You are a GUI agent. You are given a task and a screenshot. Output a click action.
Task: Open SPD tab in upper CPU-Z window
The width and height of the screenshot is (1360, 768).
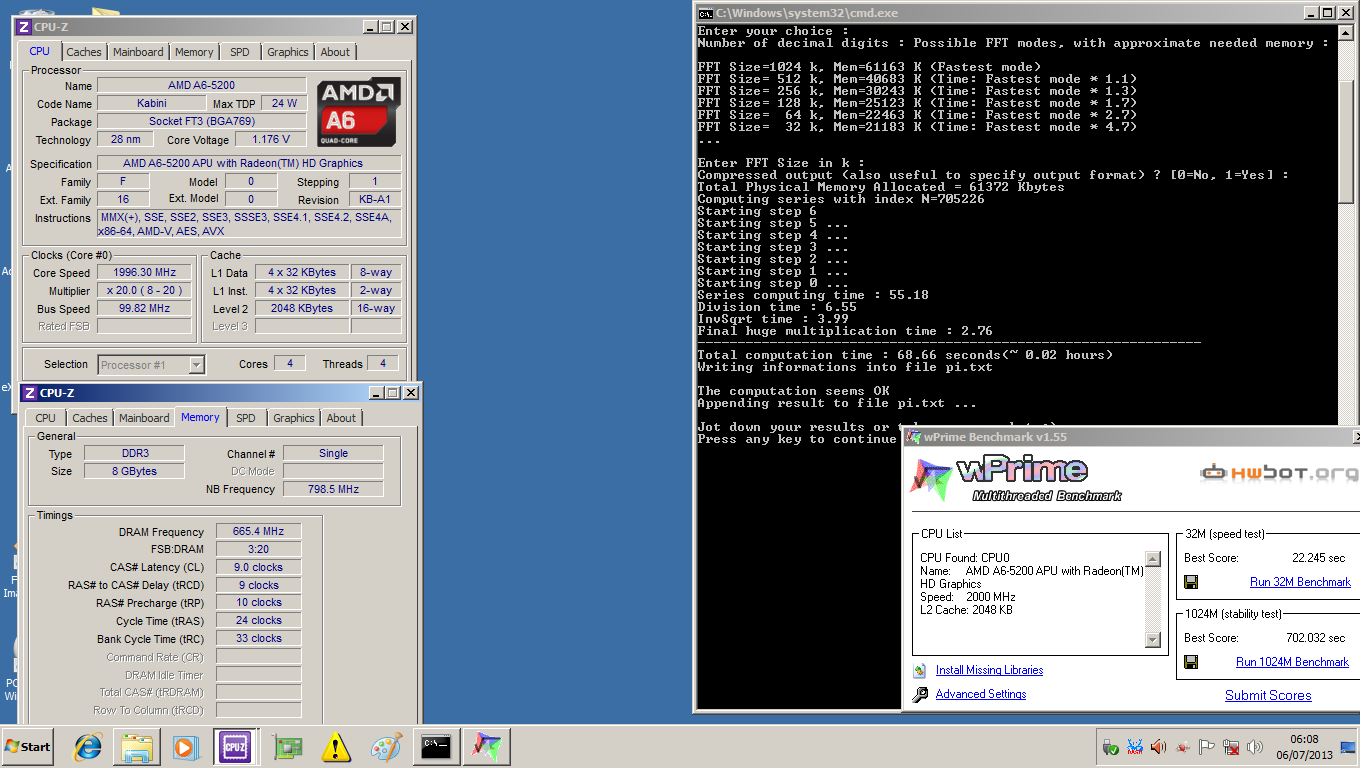(240, 52)
